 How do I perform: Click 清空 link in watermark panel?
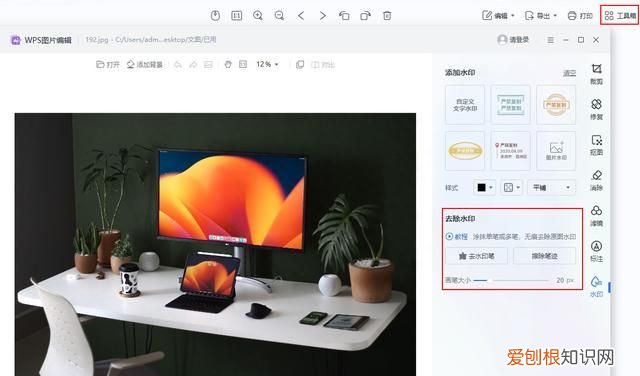click(569, 73)
